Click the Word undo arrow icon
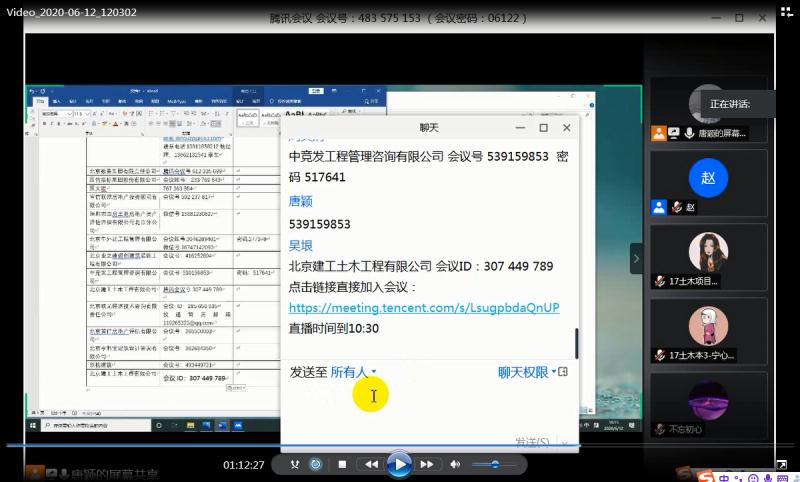The image size is (800, 482). pos(32,91)
